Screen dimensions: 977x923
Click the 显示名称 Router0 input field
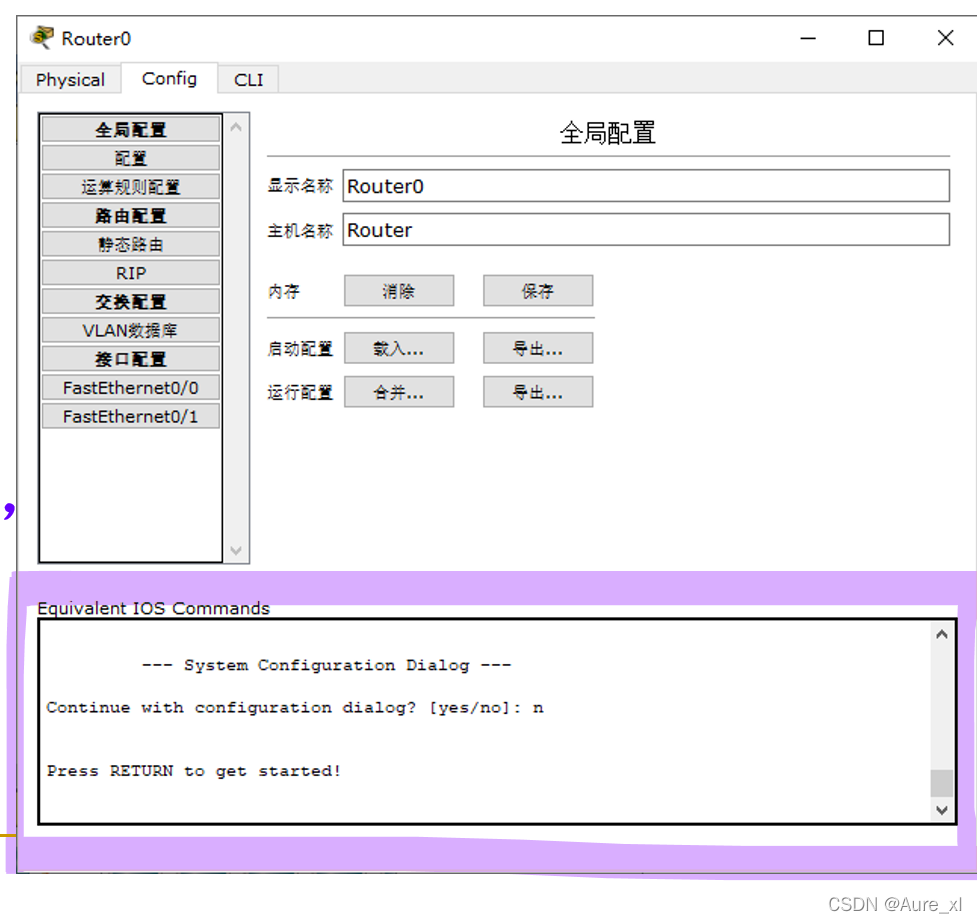coord(646,186)
